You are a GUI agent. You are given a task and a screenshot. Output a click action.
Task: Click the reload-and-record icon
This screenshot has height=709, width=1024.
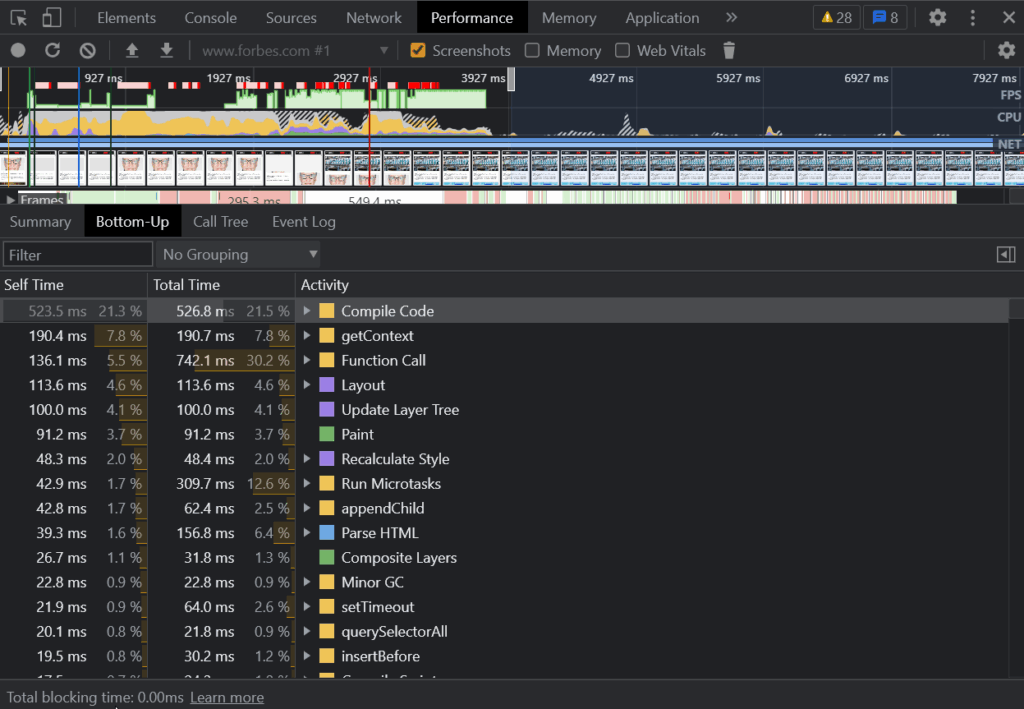click(x=52, y=50)
